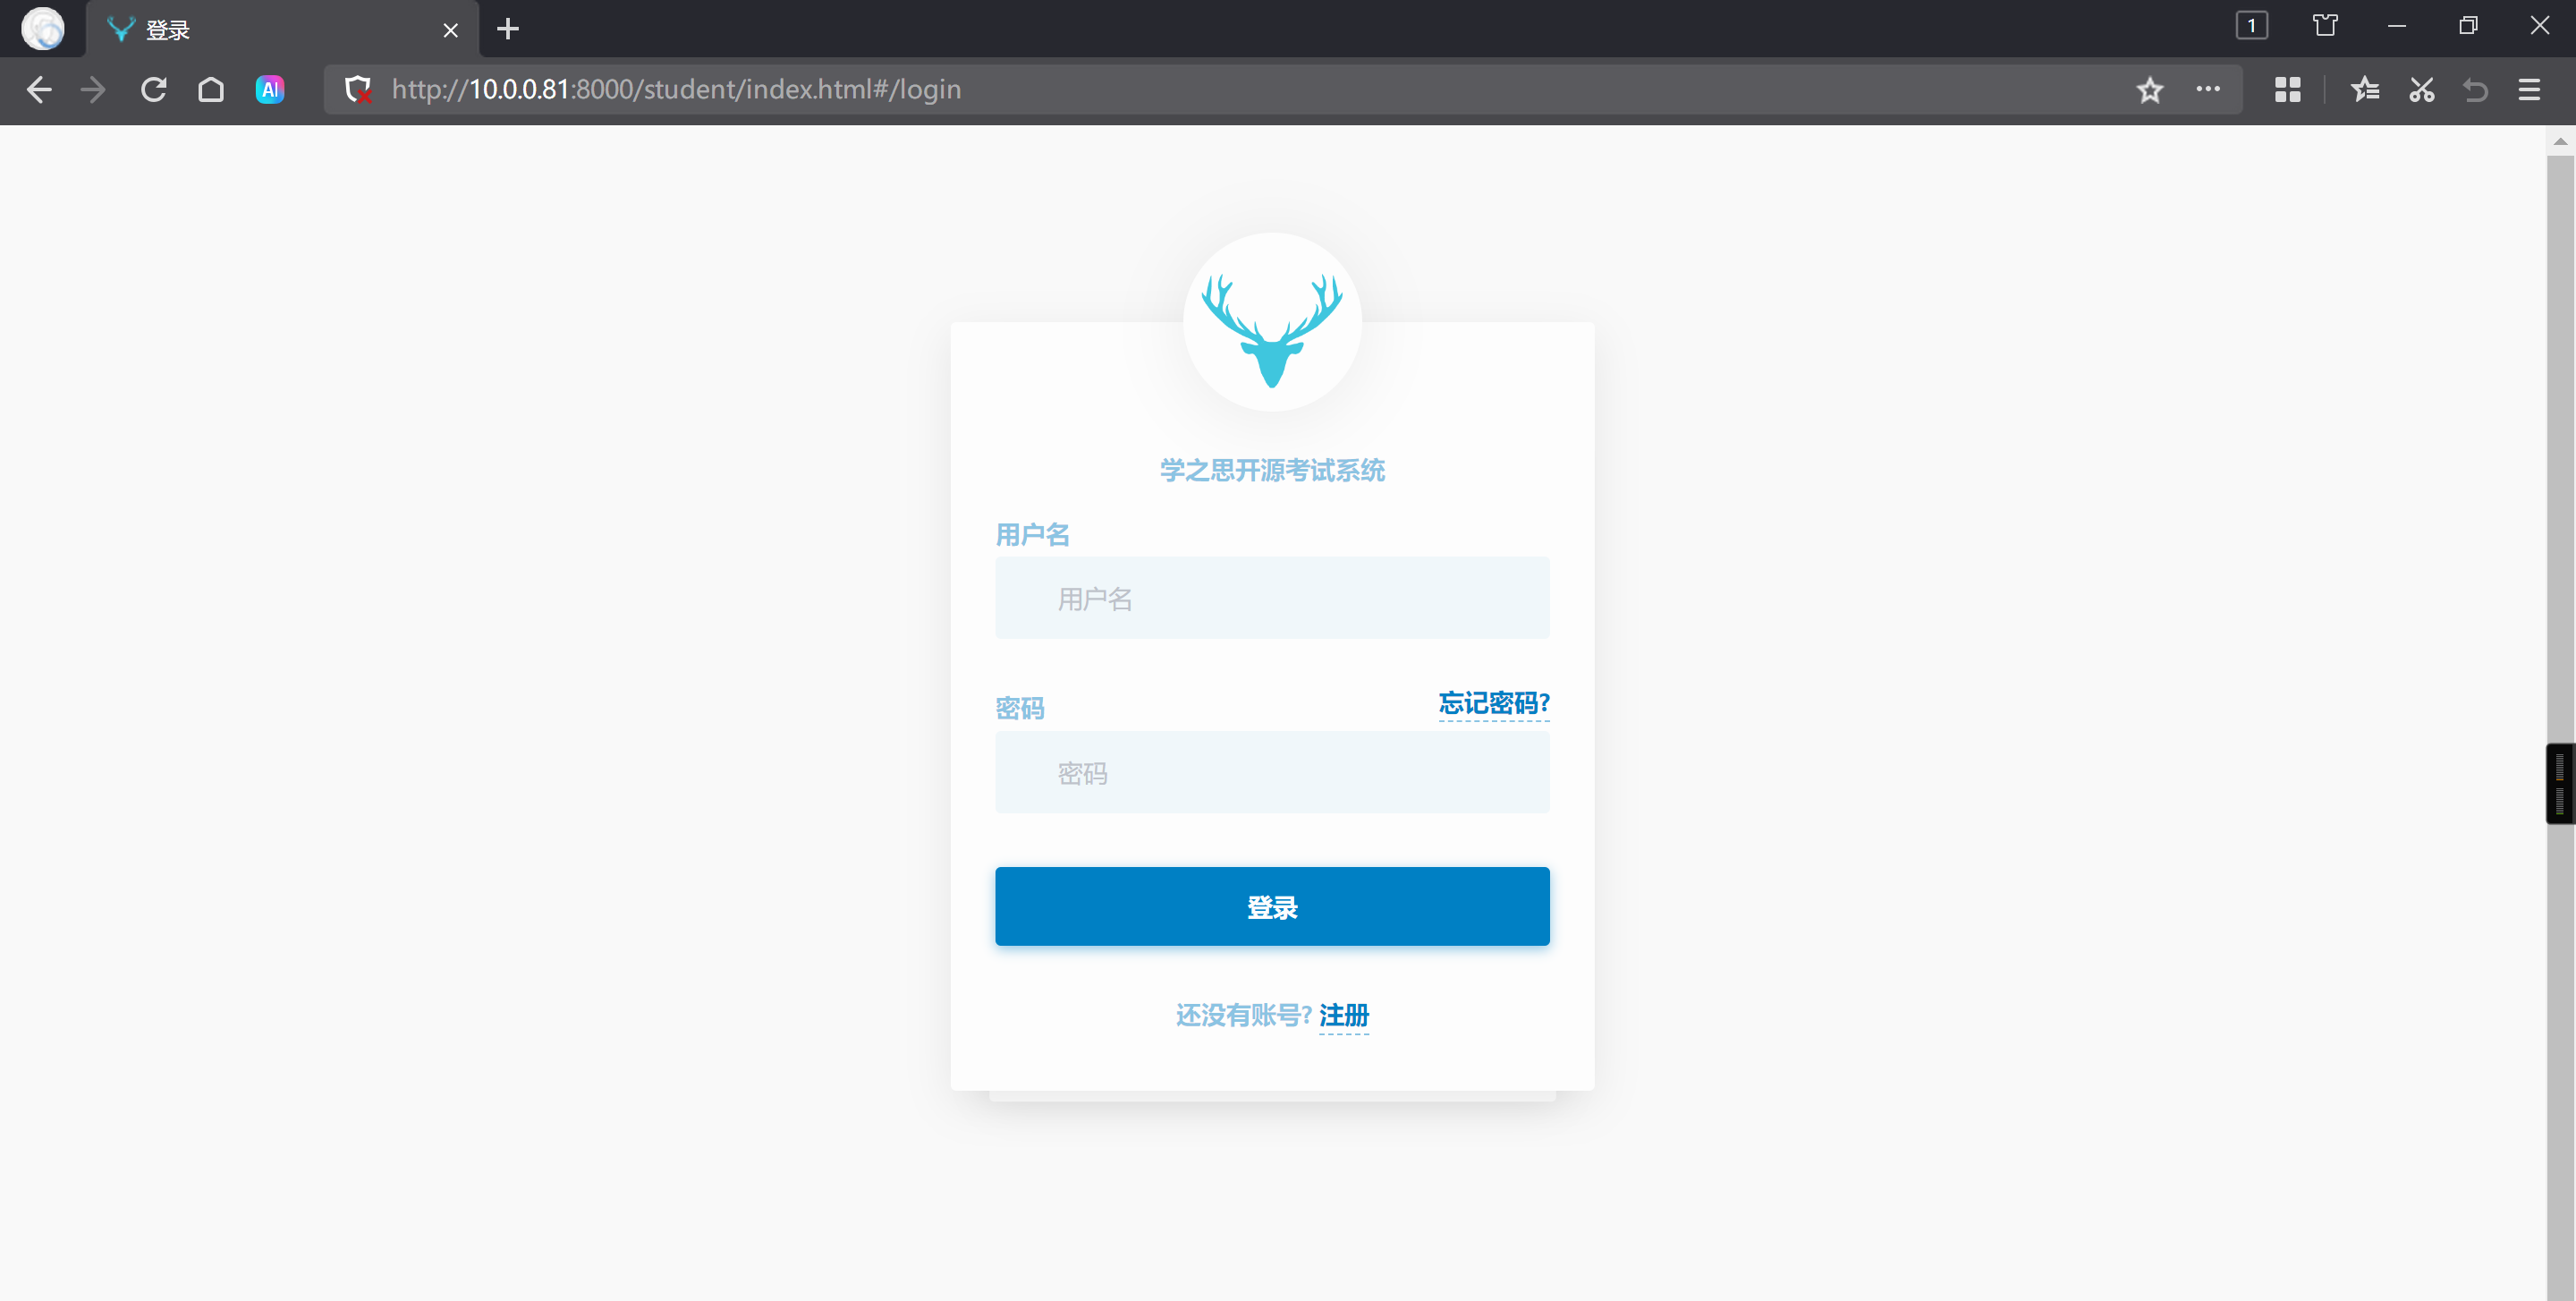
Task: Open the address bar three-dots menu
Action: [2207, 89]
